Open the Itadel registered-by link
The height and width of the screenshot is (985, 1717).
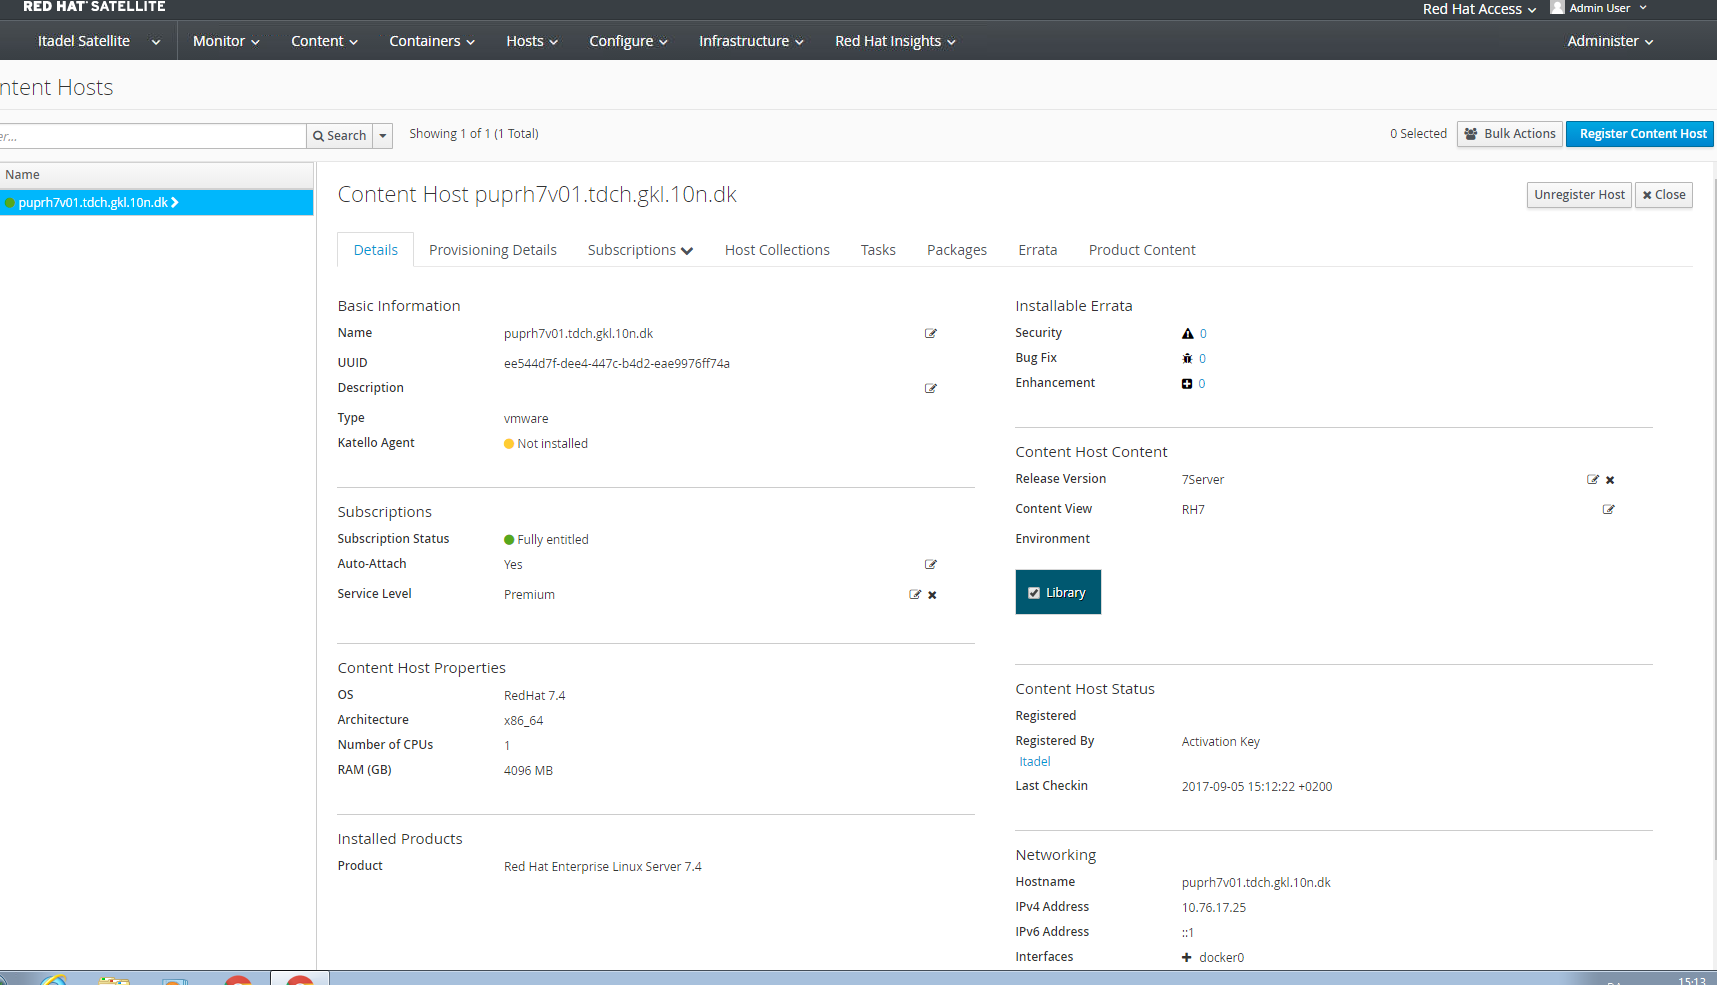coord(1035,762)
